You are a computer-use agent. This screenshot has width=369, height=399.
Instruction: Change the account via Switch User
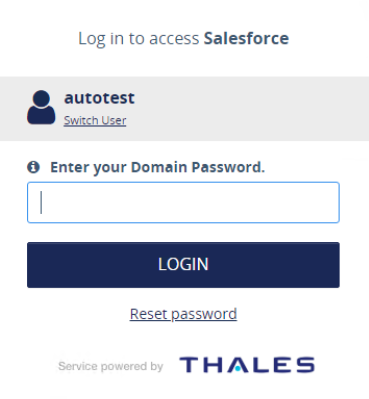click(x=95, y=120)
